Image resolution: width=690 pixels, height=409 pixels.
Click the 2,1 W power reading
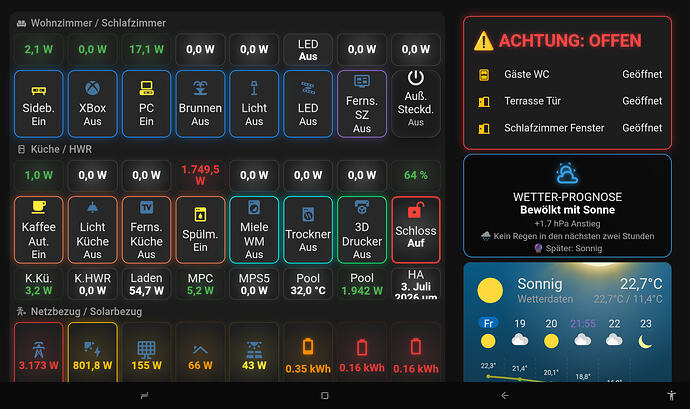39,50
